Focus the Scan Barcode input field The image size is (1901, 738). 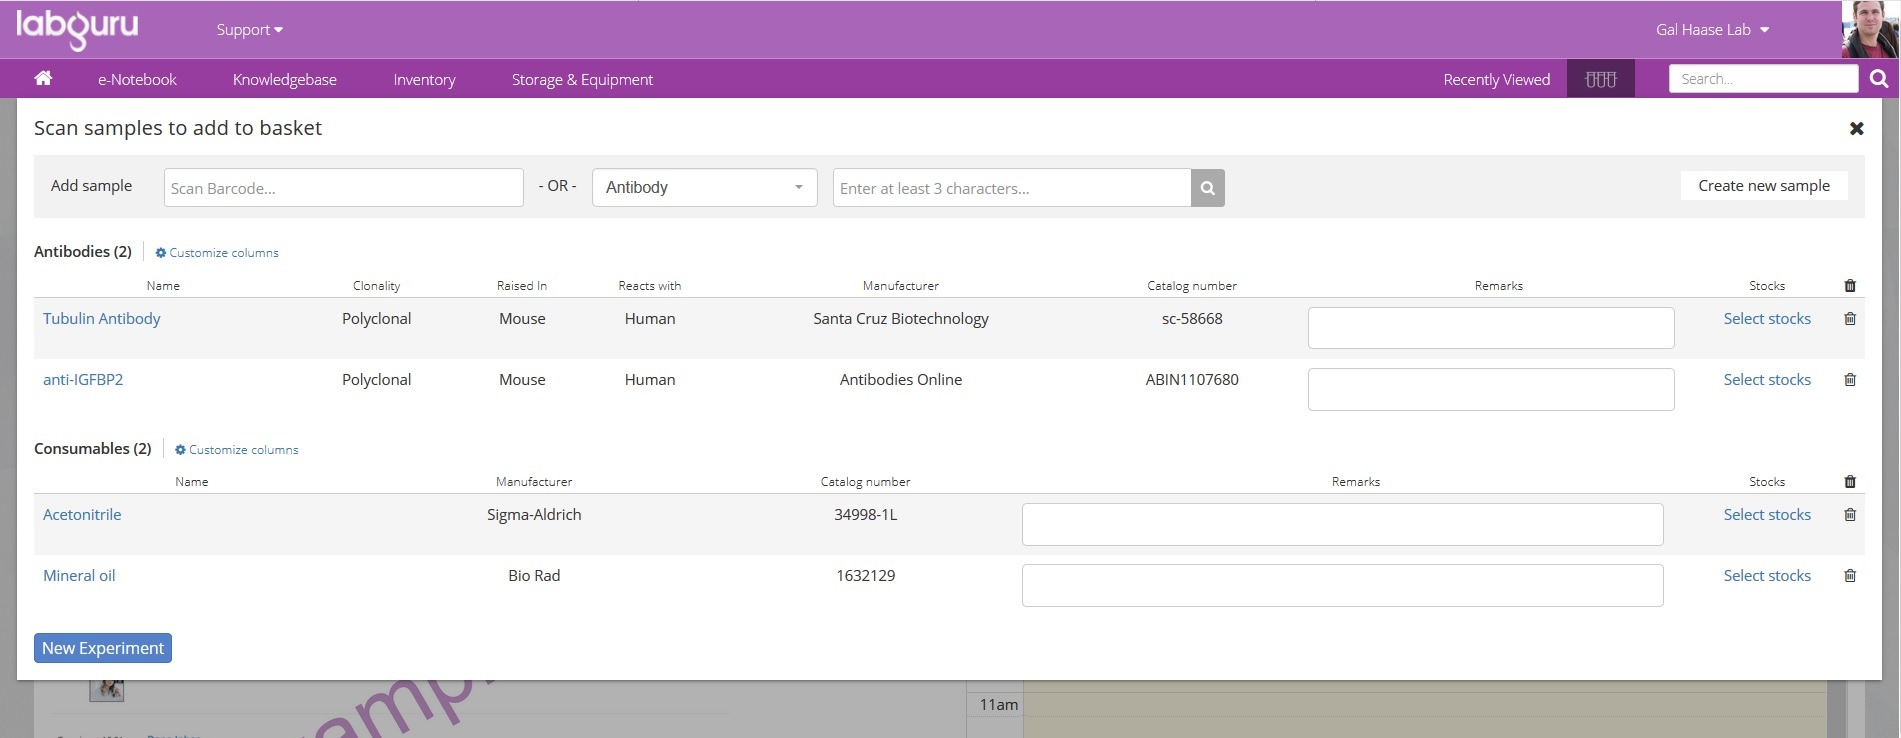pos(343,188)
